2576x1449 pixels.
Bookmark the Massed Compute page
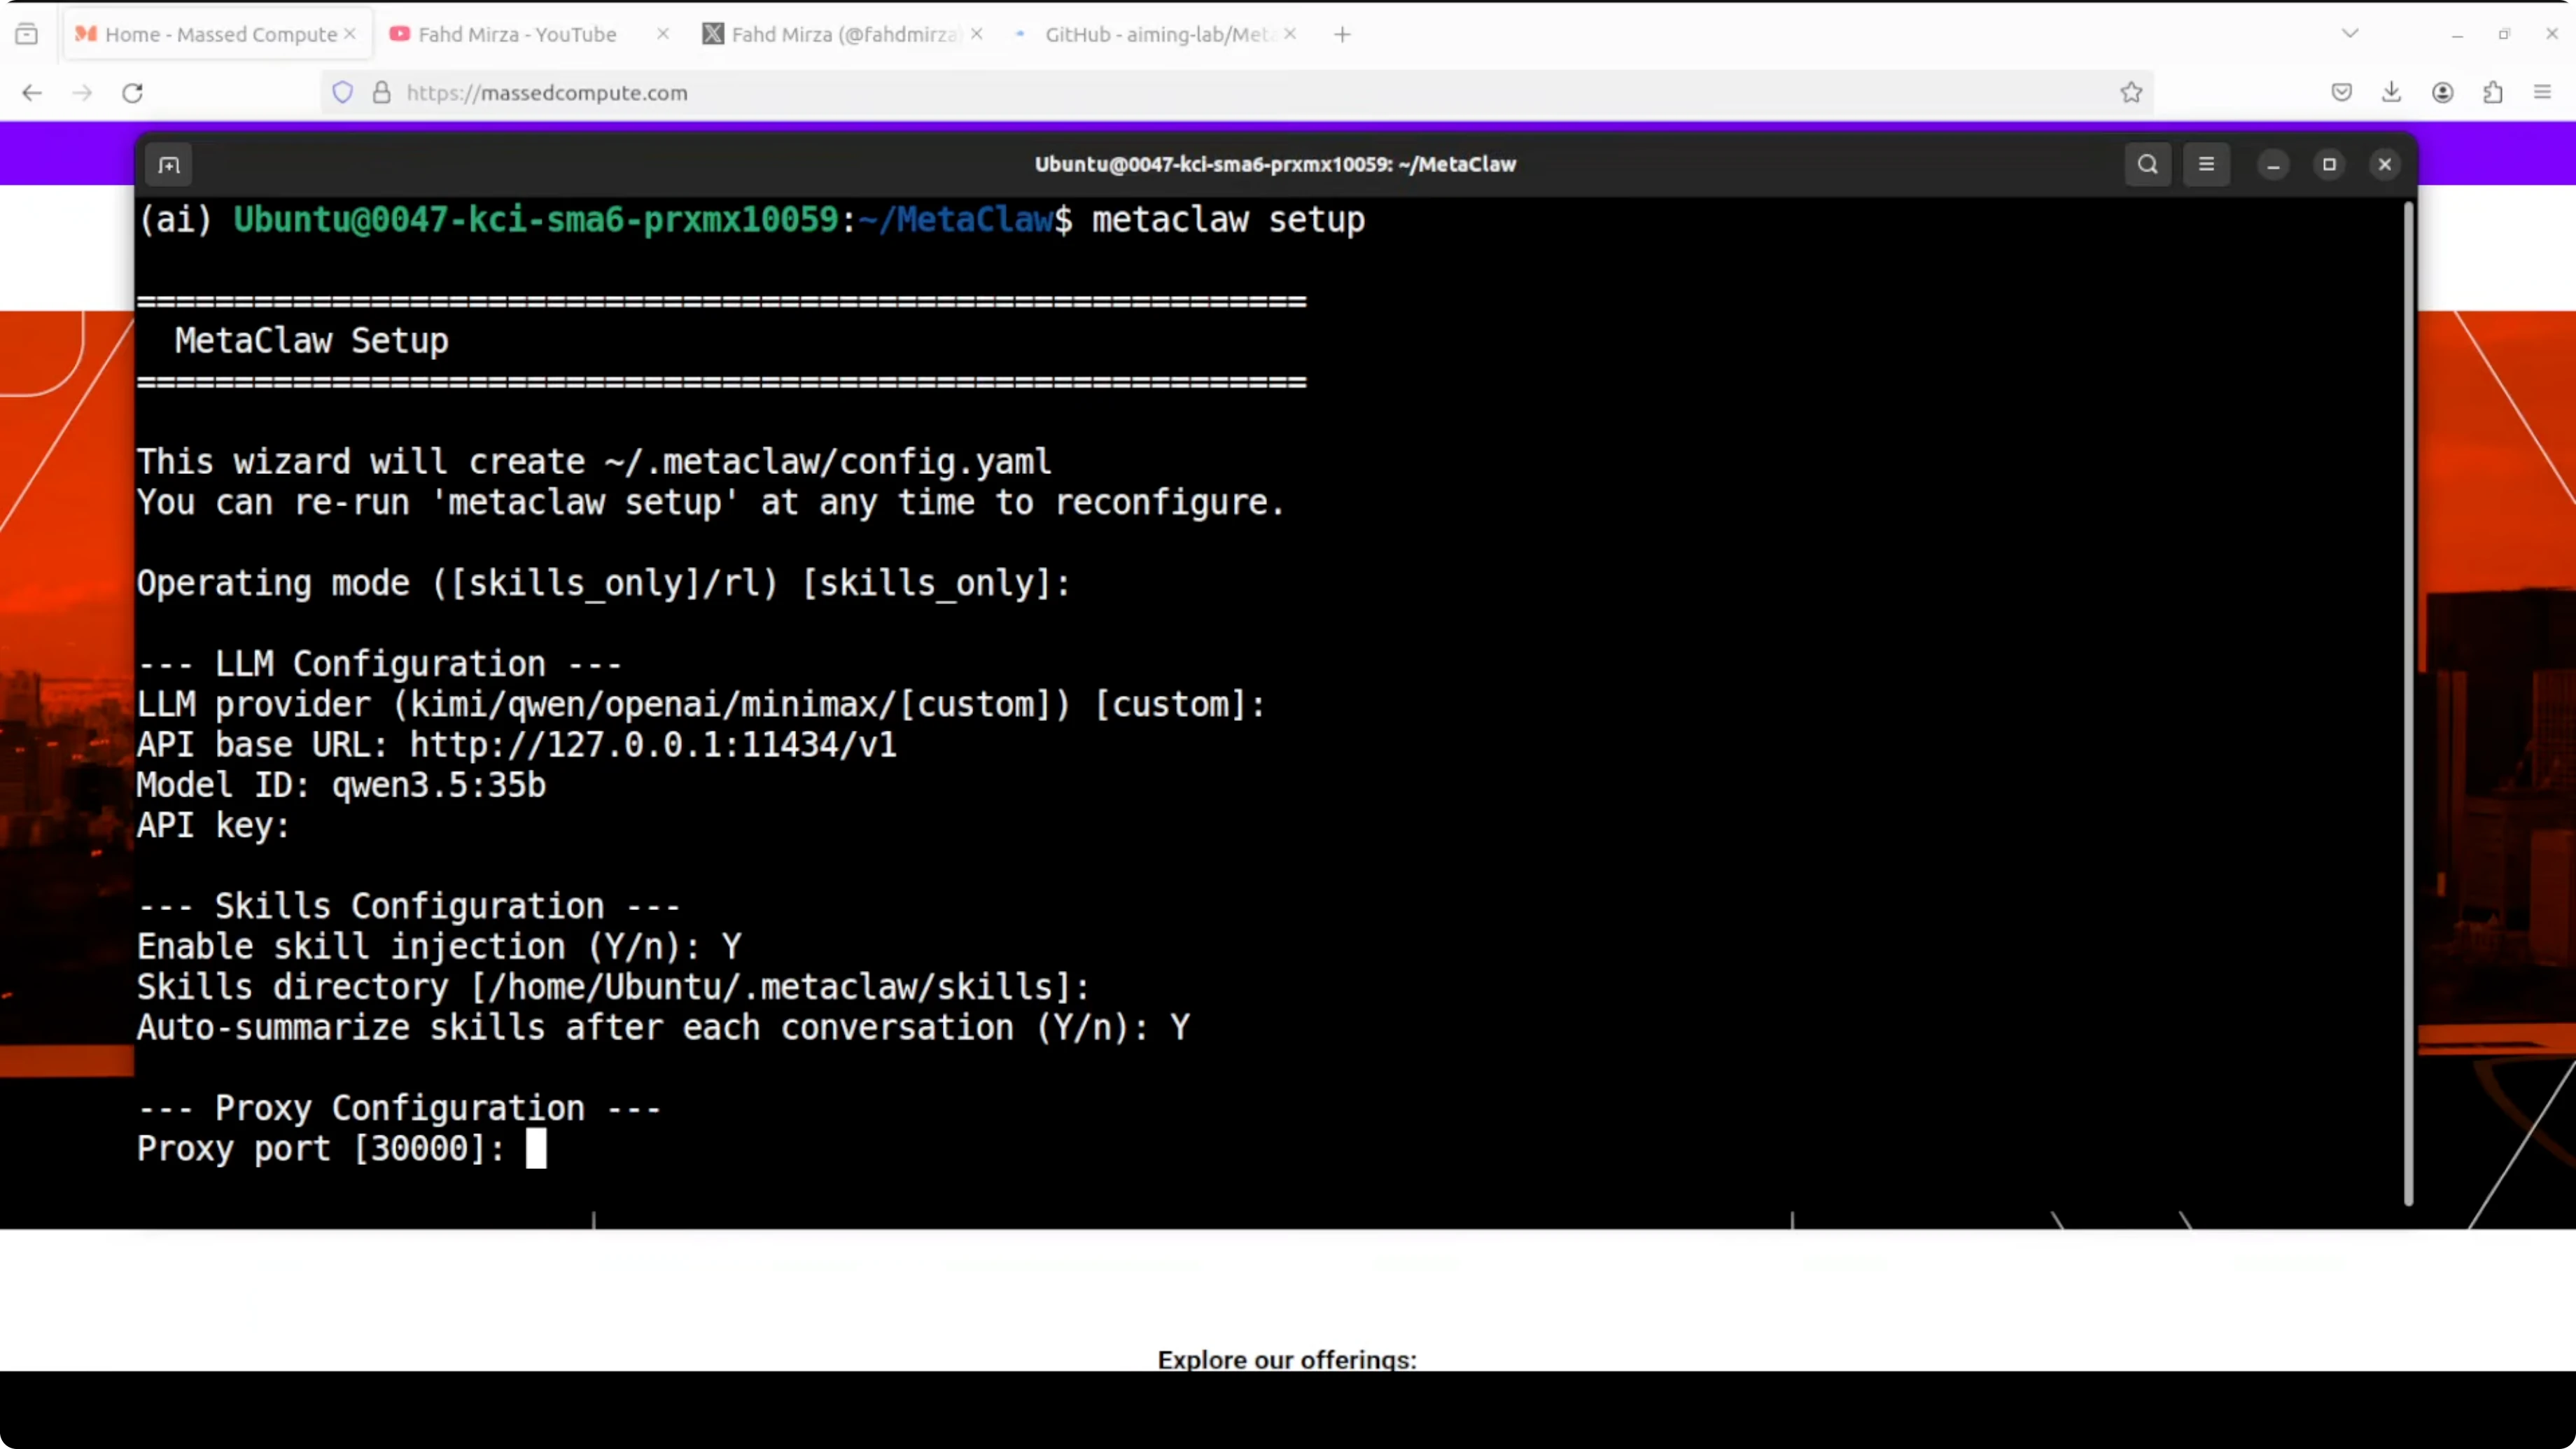pos(2131,92)
